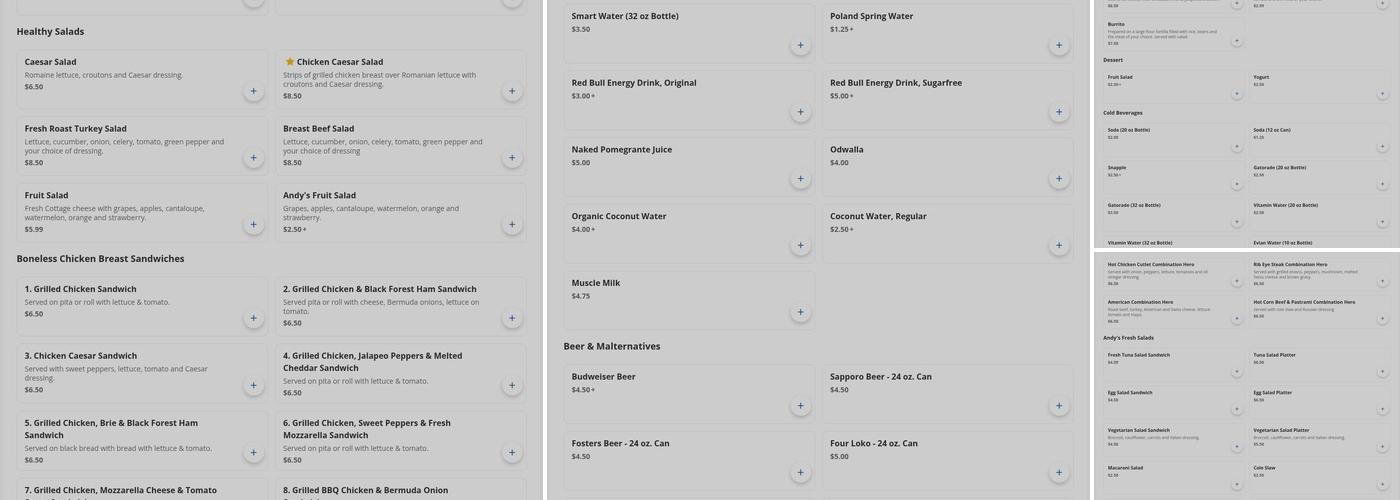Open the Breast Beef Salad item title
This screenshot has height=500, width=1400.
(318, 129)
